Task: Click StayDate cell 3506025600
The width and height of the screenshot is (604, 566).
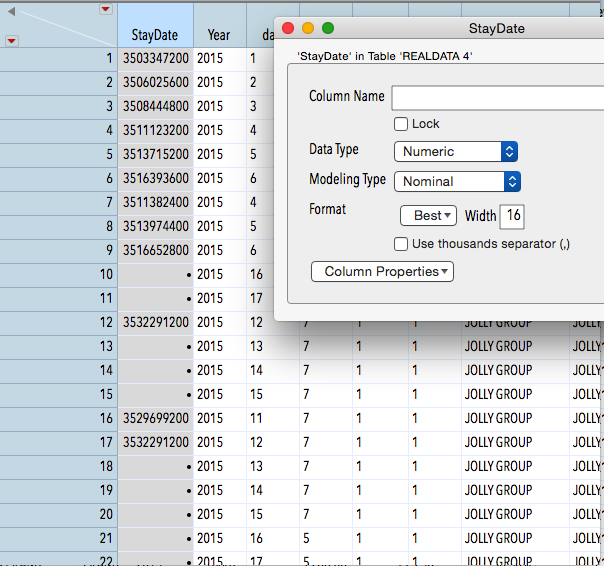Action: coord(156,82)
